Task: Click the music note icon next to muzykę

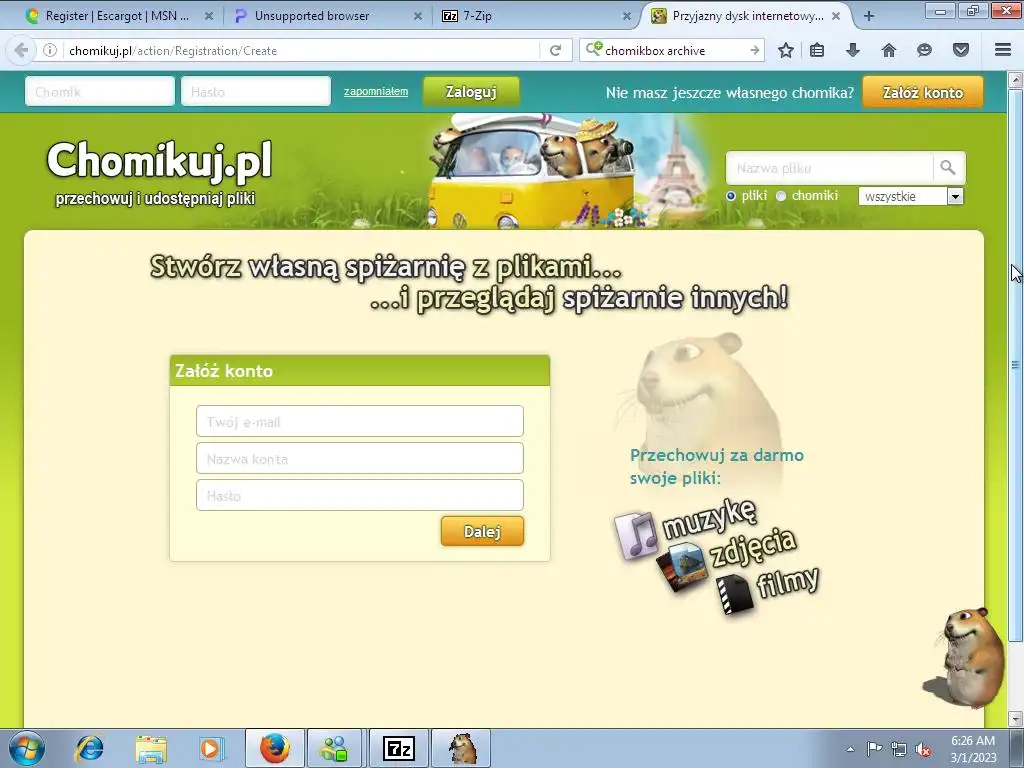Action: pyautogui.click(x=635, y=536)
